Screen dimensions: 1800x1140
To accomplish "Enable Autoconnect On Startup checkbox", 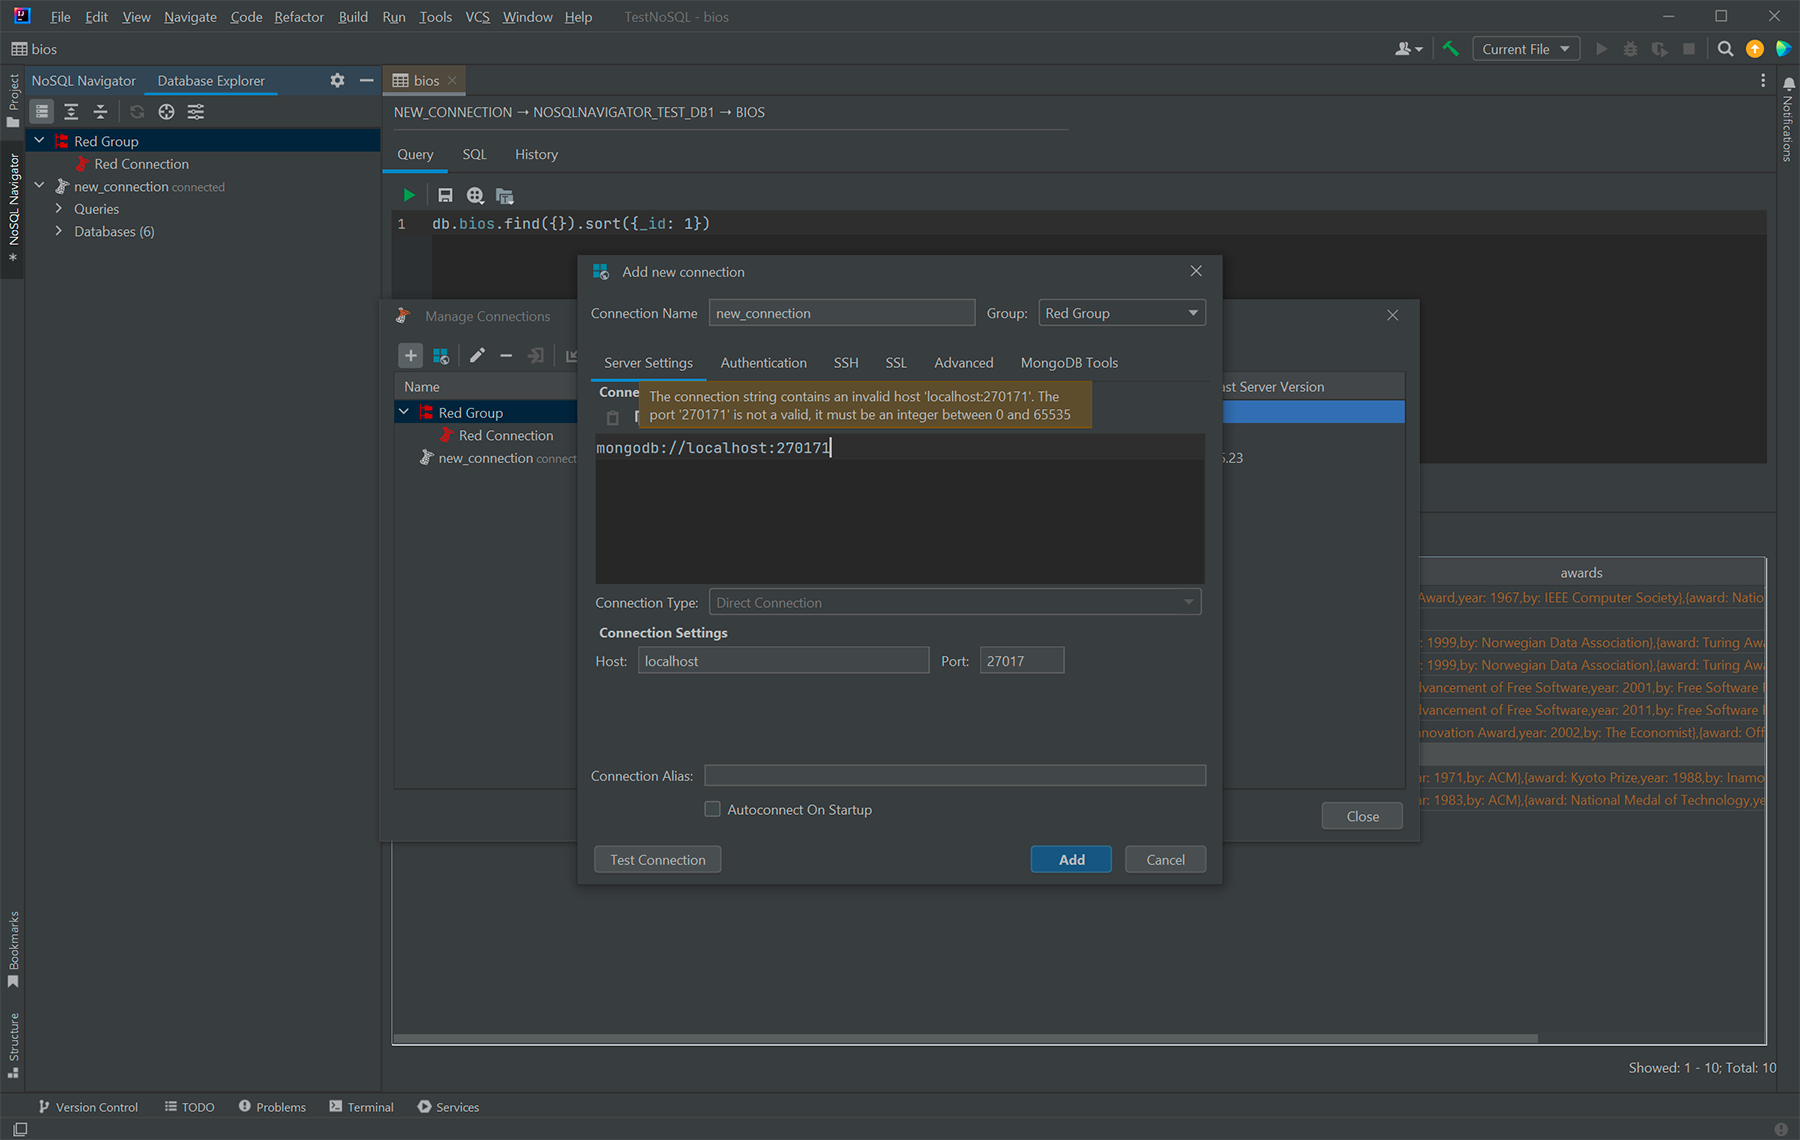I will pos(712,809).
